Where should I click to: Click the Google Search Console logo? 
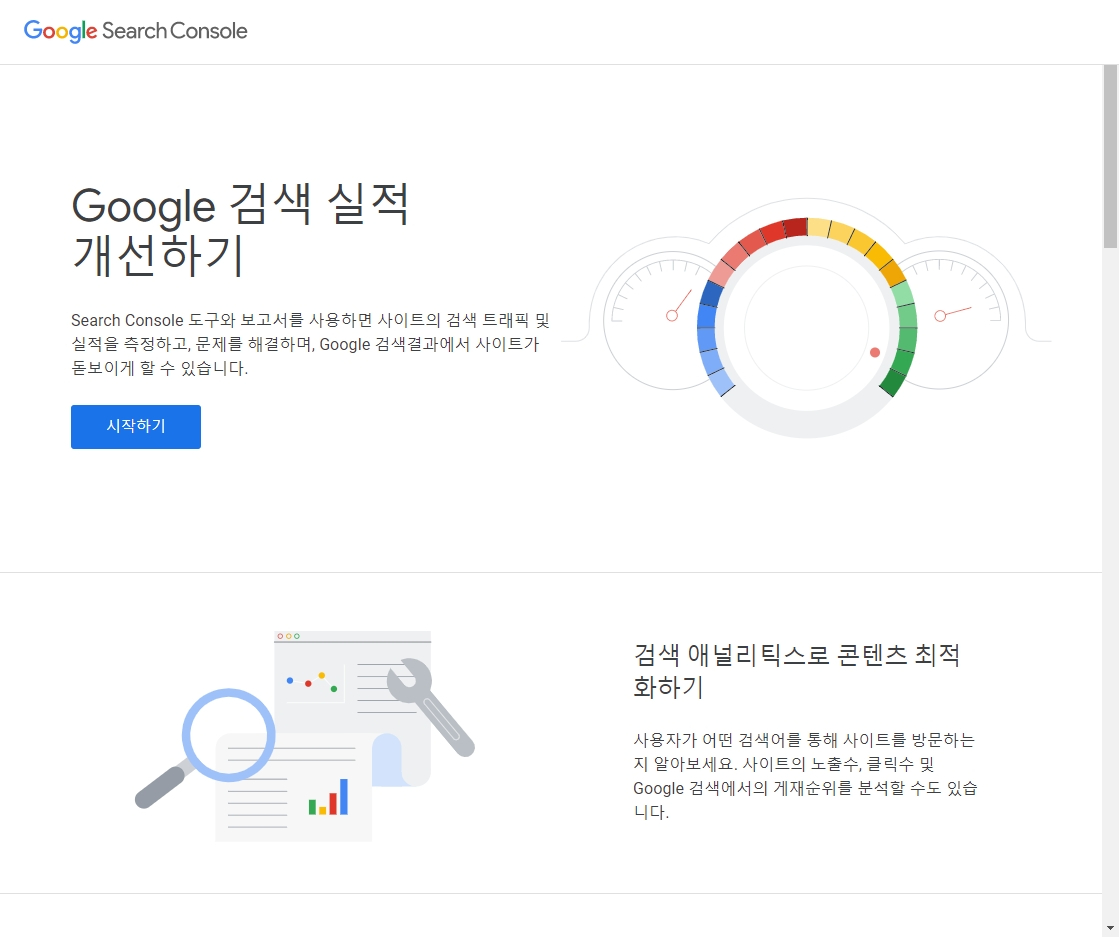(136, 31)
